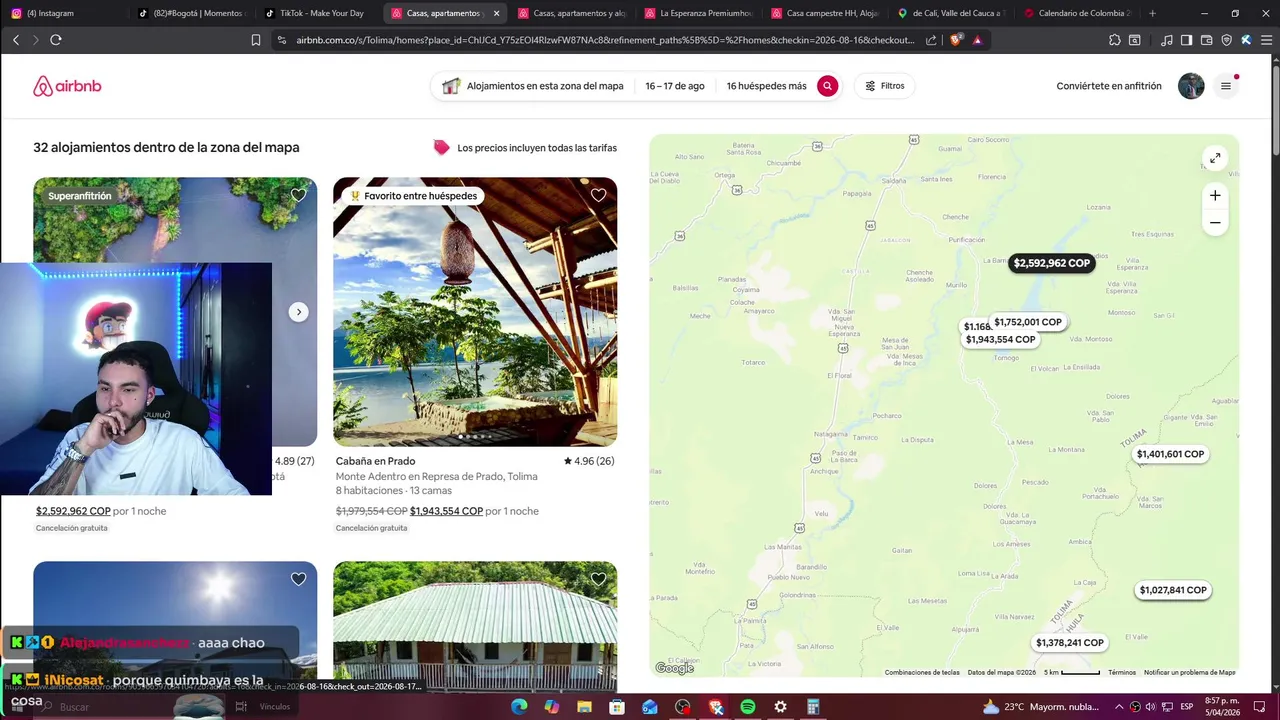Switch to Casa campestre HH tab

pos(825,13)
